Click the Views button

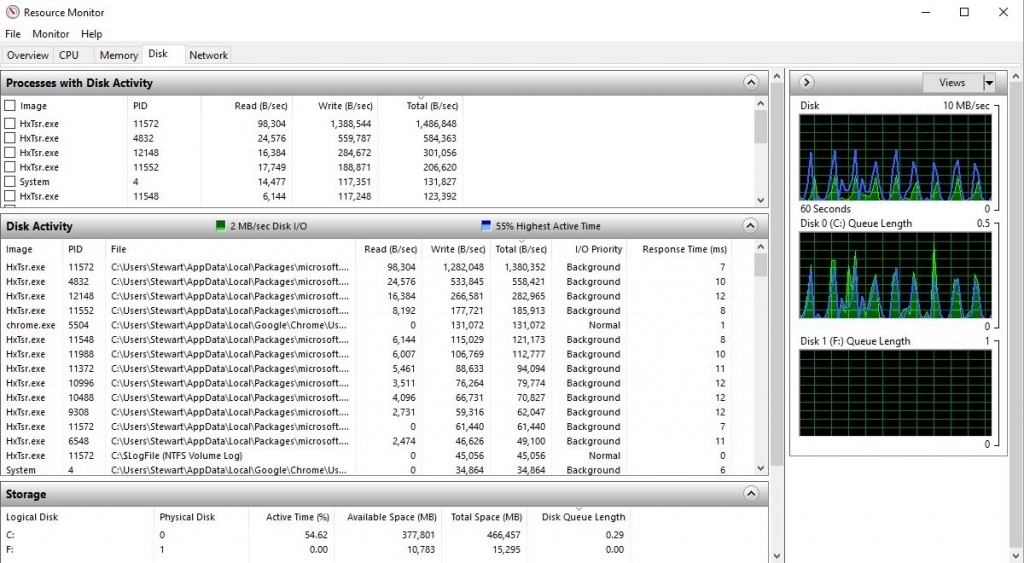pyautogui.click(x=952, y=83)
